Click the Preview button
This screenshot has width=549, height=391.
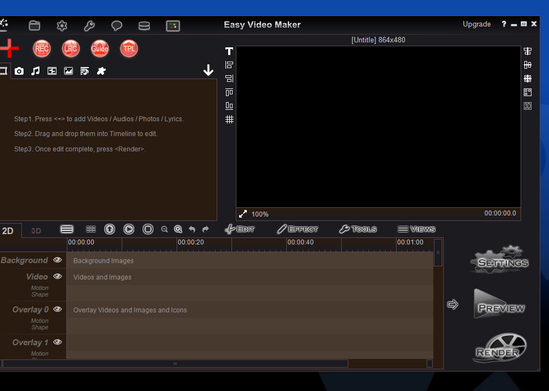click(500, 304)
